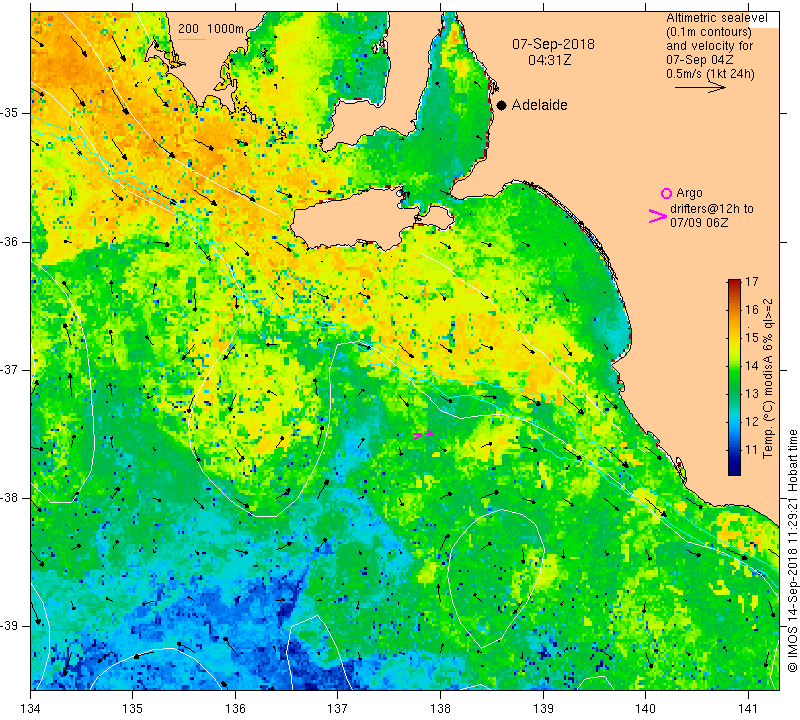Click the 136 longitude axis label
This screenshot has height=720, width=800.
click(235, 709)
